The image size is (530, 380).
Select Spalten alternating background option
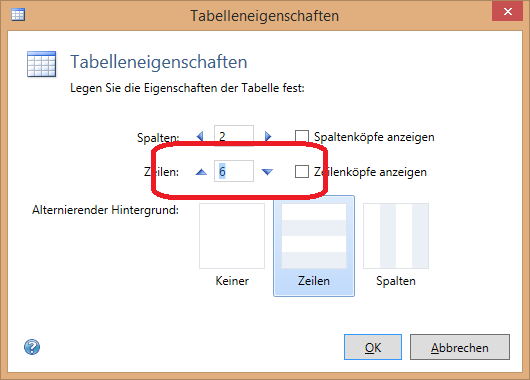(x=396, y=245)
